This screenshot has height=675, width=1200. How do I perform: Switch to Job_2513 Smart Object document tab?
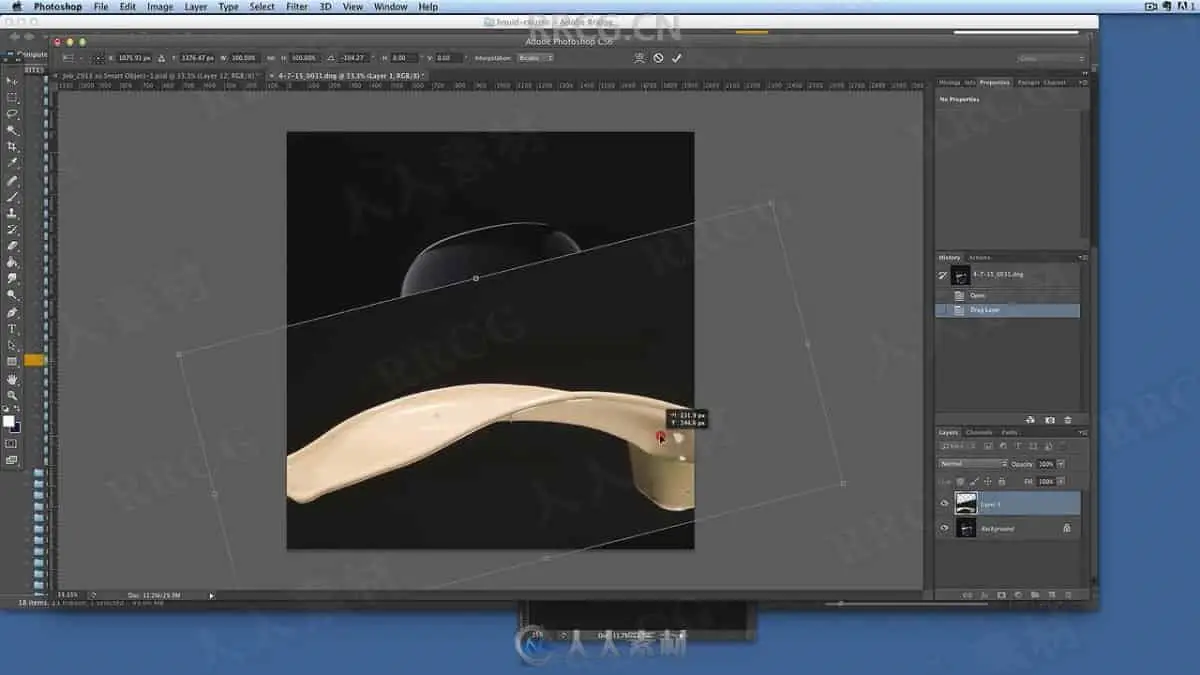[x=158, y=75]
